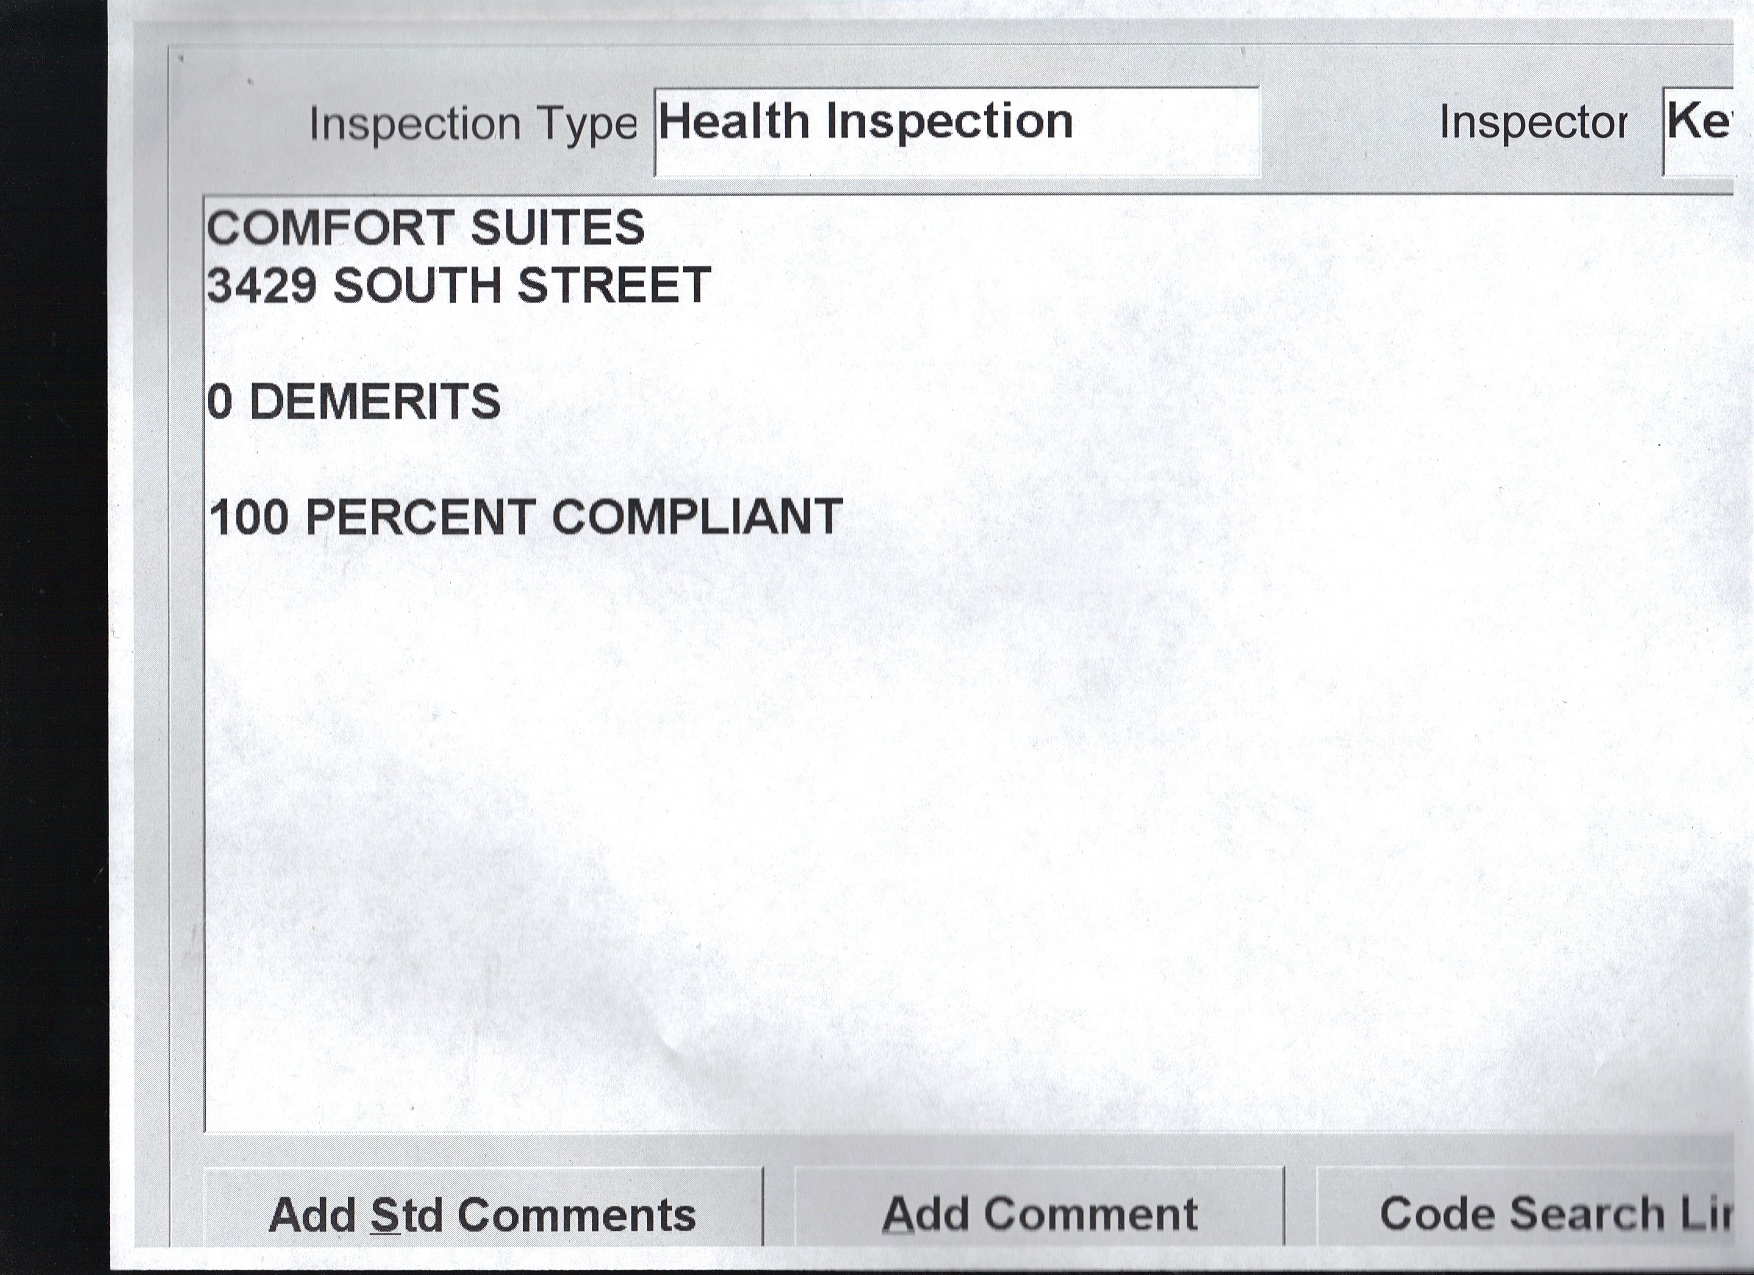The image size is (1754, 1275).
Task: Click the Add Std Comments button
Action: 482,1214
